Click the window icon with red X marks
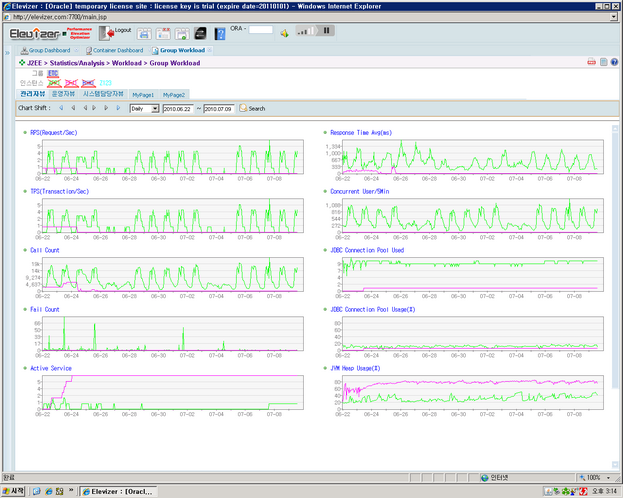Image resolution: width=623 pixels, height=498 pixels. point(163,34)
